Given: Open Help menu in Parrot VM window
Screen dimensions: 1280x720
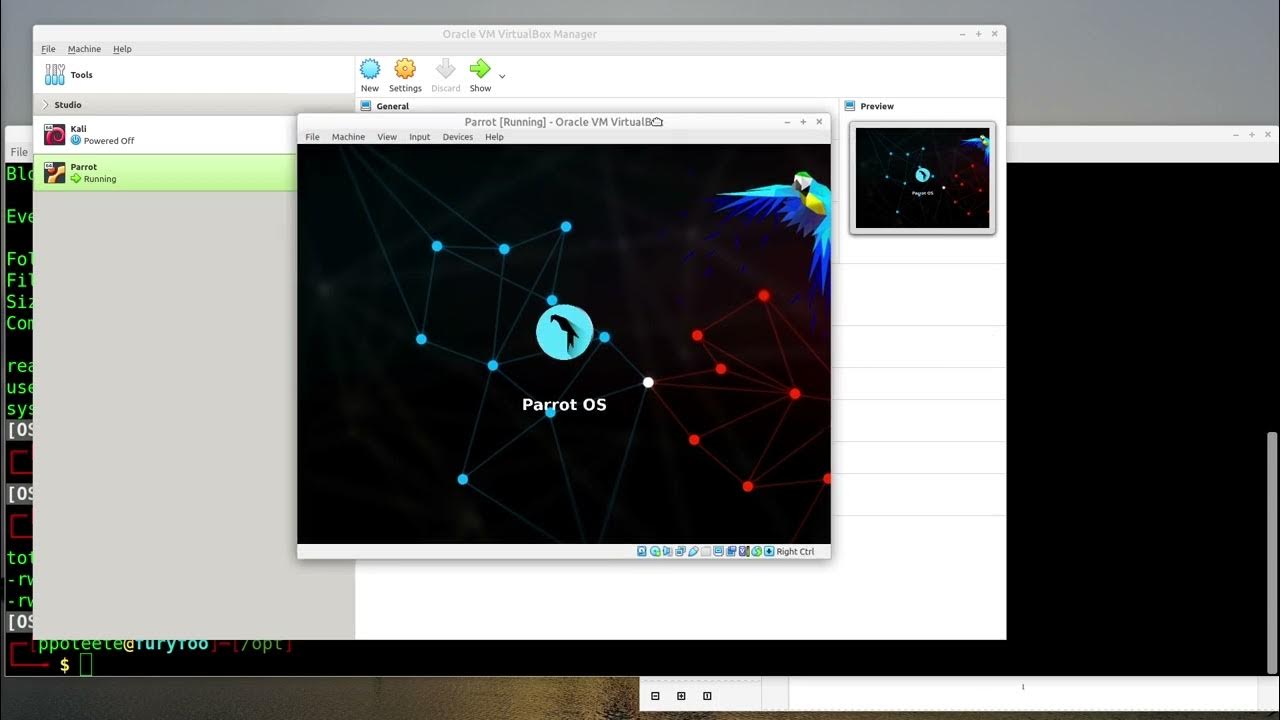Looking at the screenshot, I should click(494, 137).
